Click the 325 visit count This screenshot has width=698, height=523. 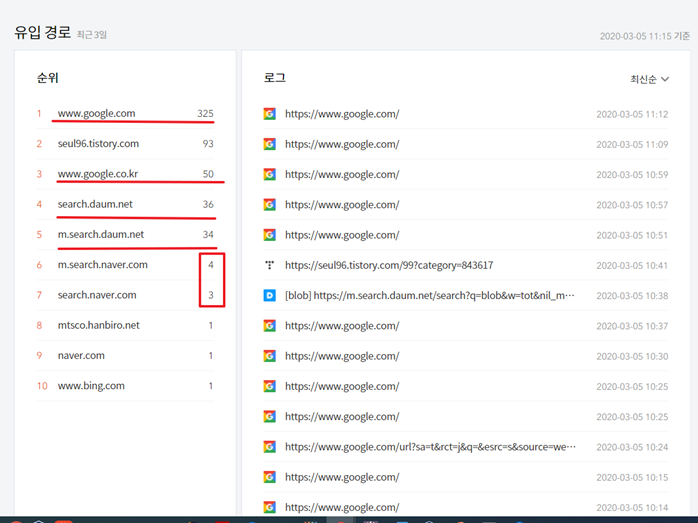click(205, 114)
